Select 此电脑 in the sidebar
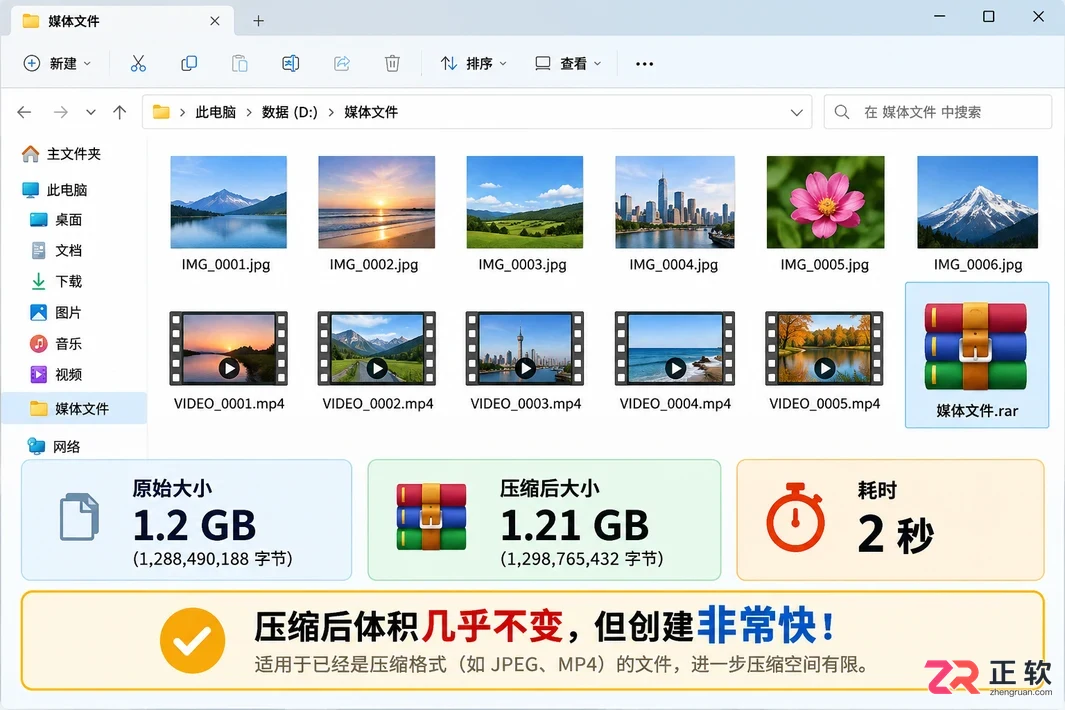Image resolution: width=1065 pixels, height=710 pixels. (54, 190)
